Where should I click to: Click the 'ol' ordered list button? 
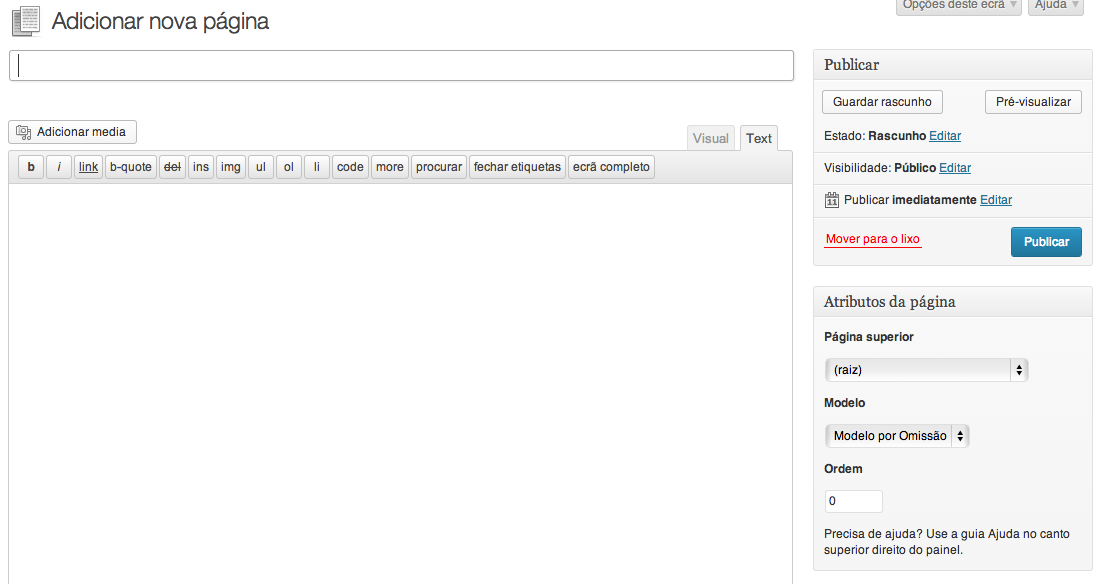[x=289, y=167]
